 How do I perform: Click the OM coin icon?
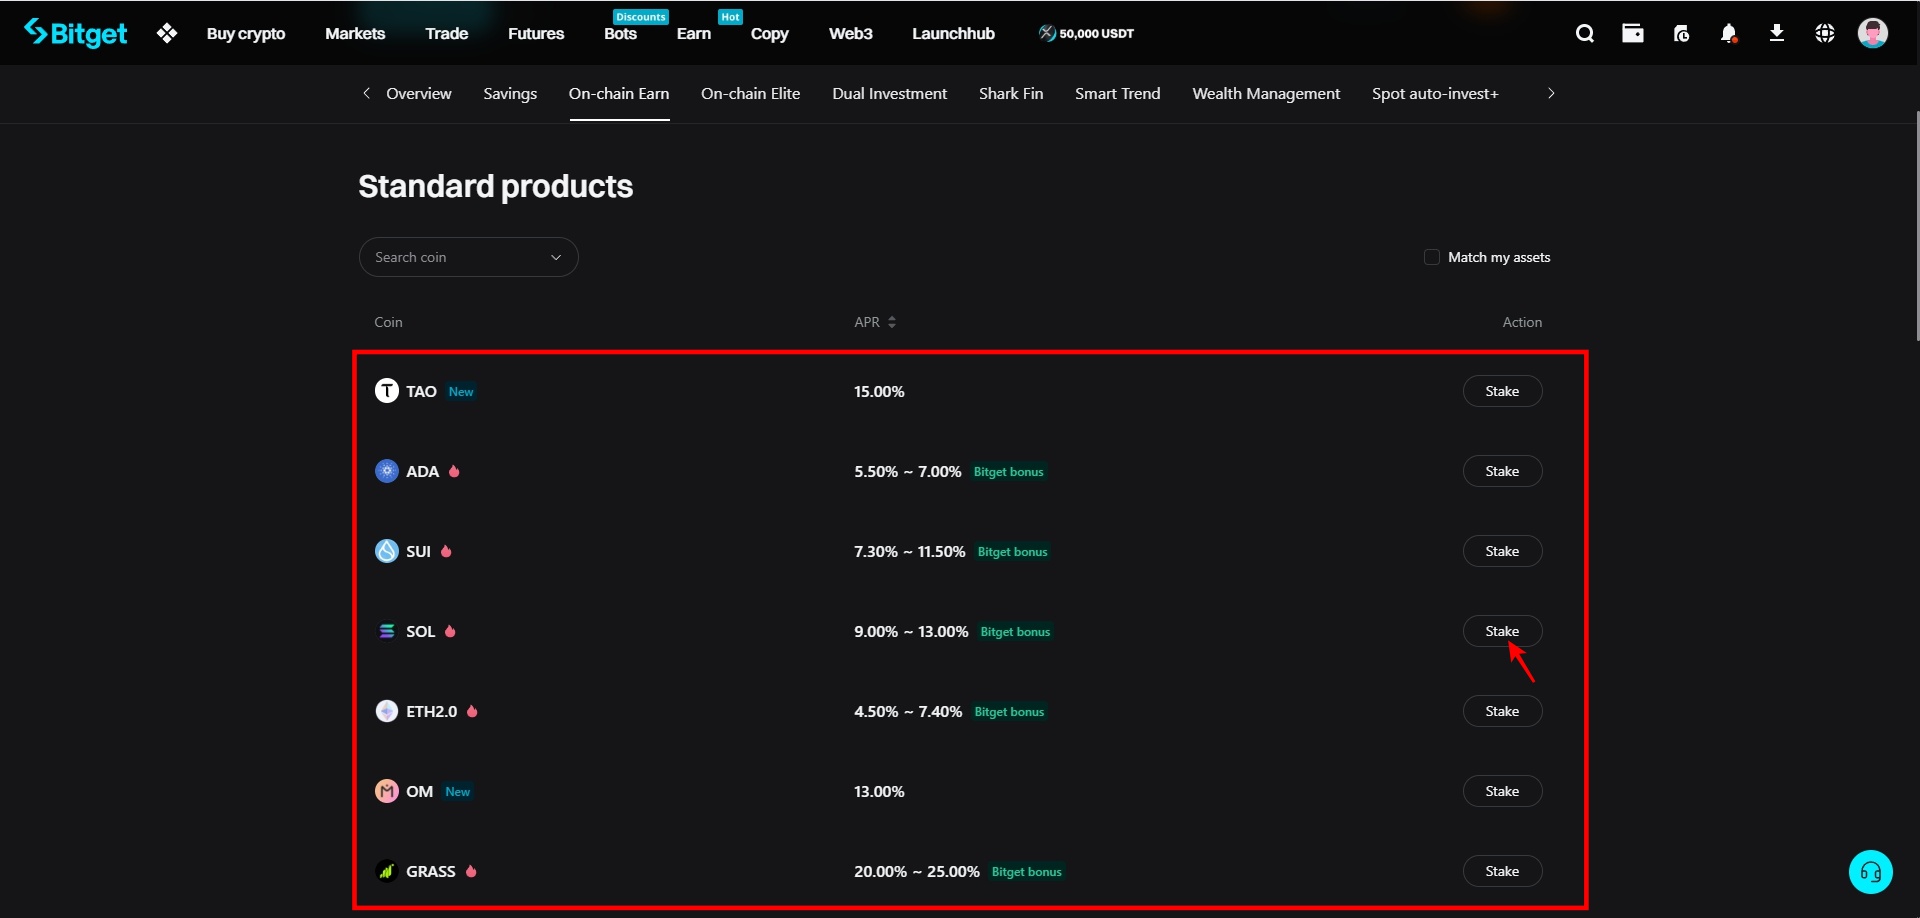pos(387,791)
